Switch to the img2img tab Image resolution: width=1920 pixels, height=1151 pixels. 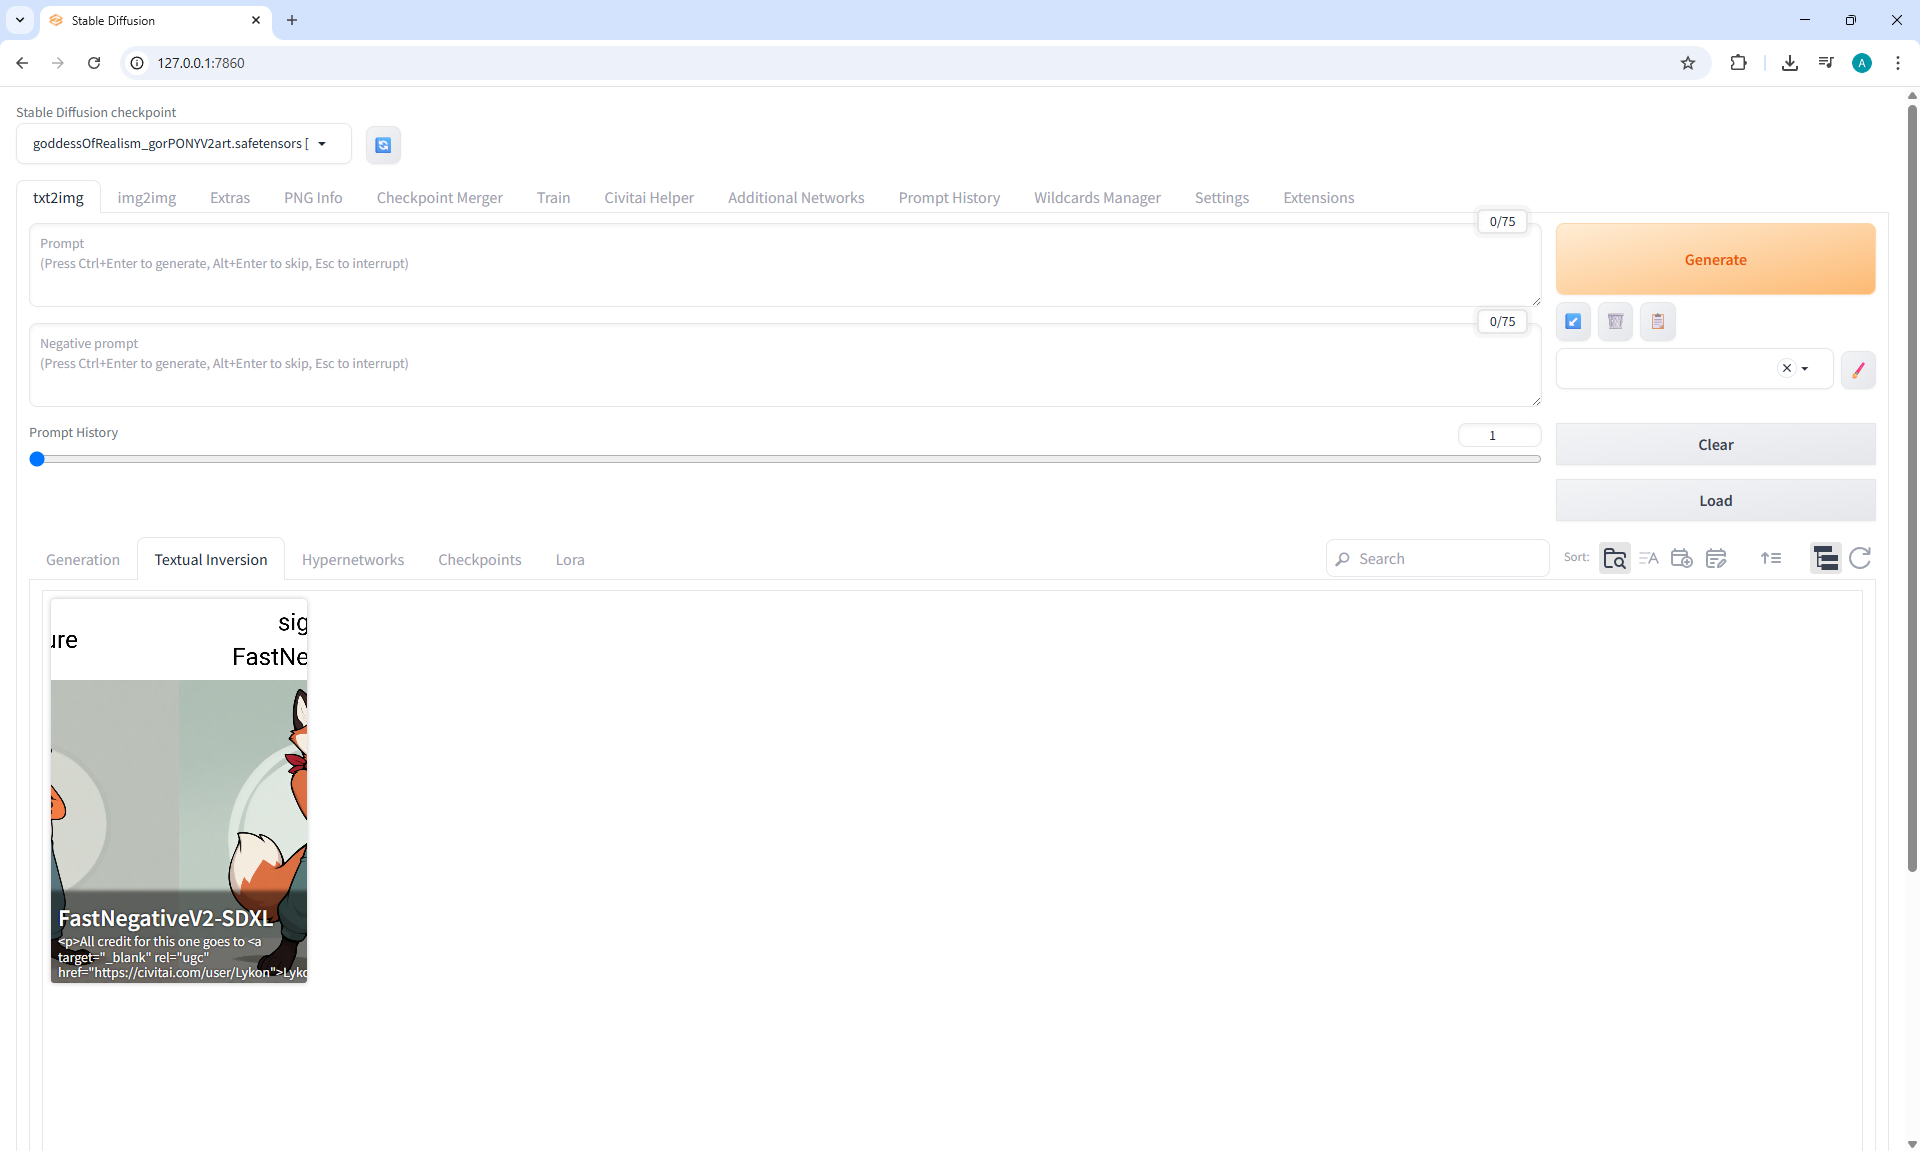click(146, 198)
